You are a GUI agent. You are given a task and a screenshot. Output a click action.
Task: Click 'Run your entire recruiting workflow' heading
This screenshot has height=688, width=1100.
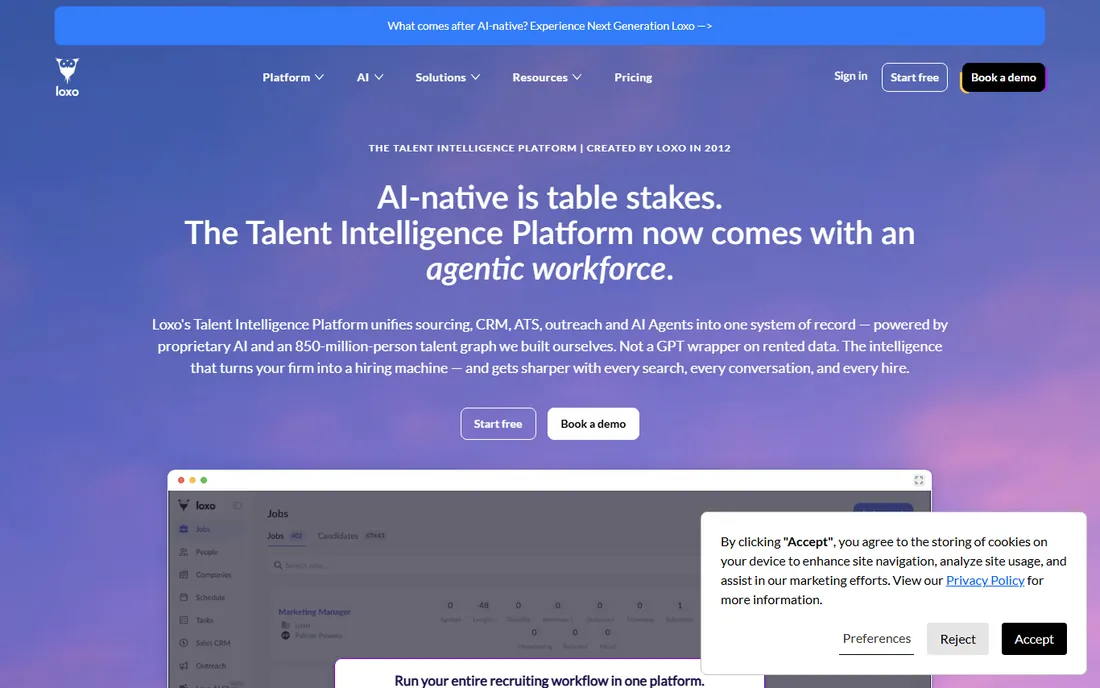point(549,680)
